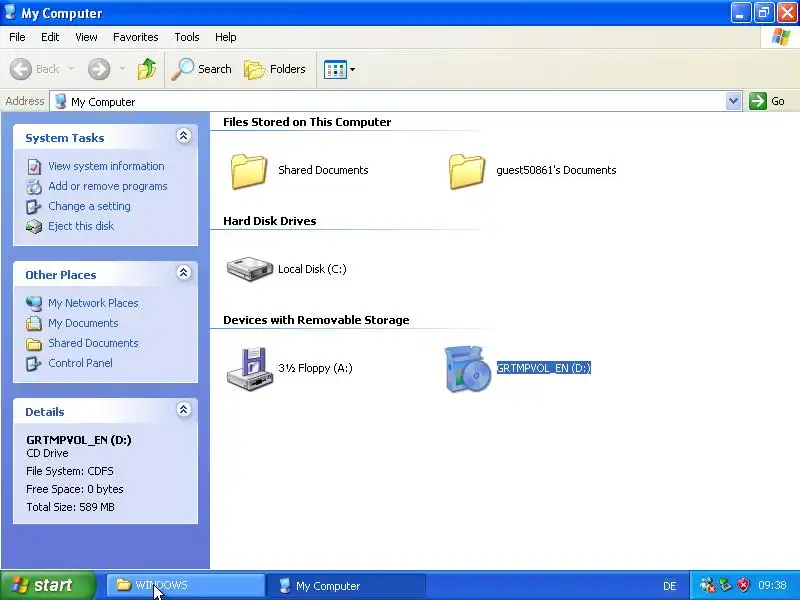Click My Computer taskbar button
Image resolution: width=800 pixels, height=600 pixels.
pos(346,585)
